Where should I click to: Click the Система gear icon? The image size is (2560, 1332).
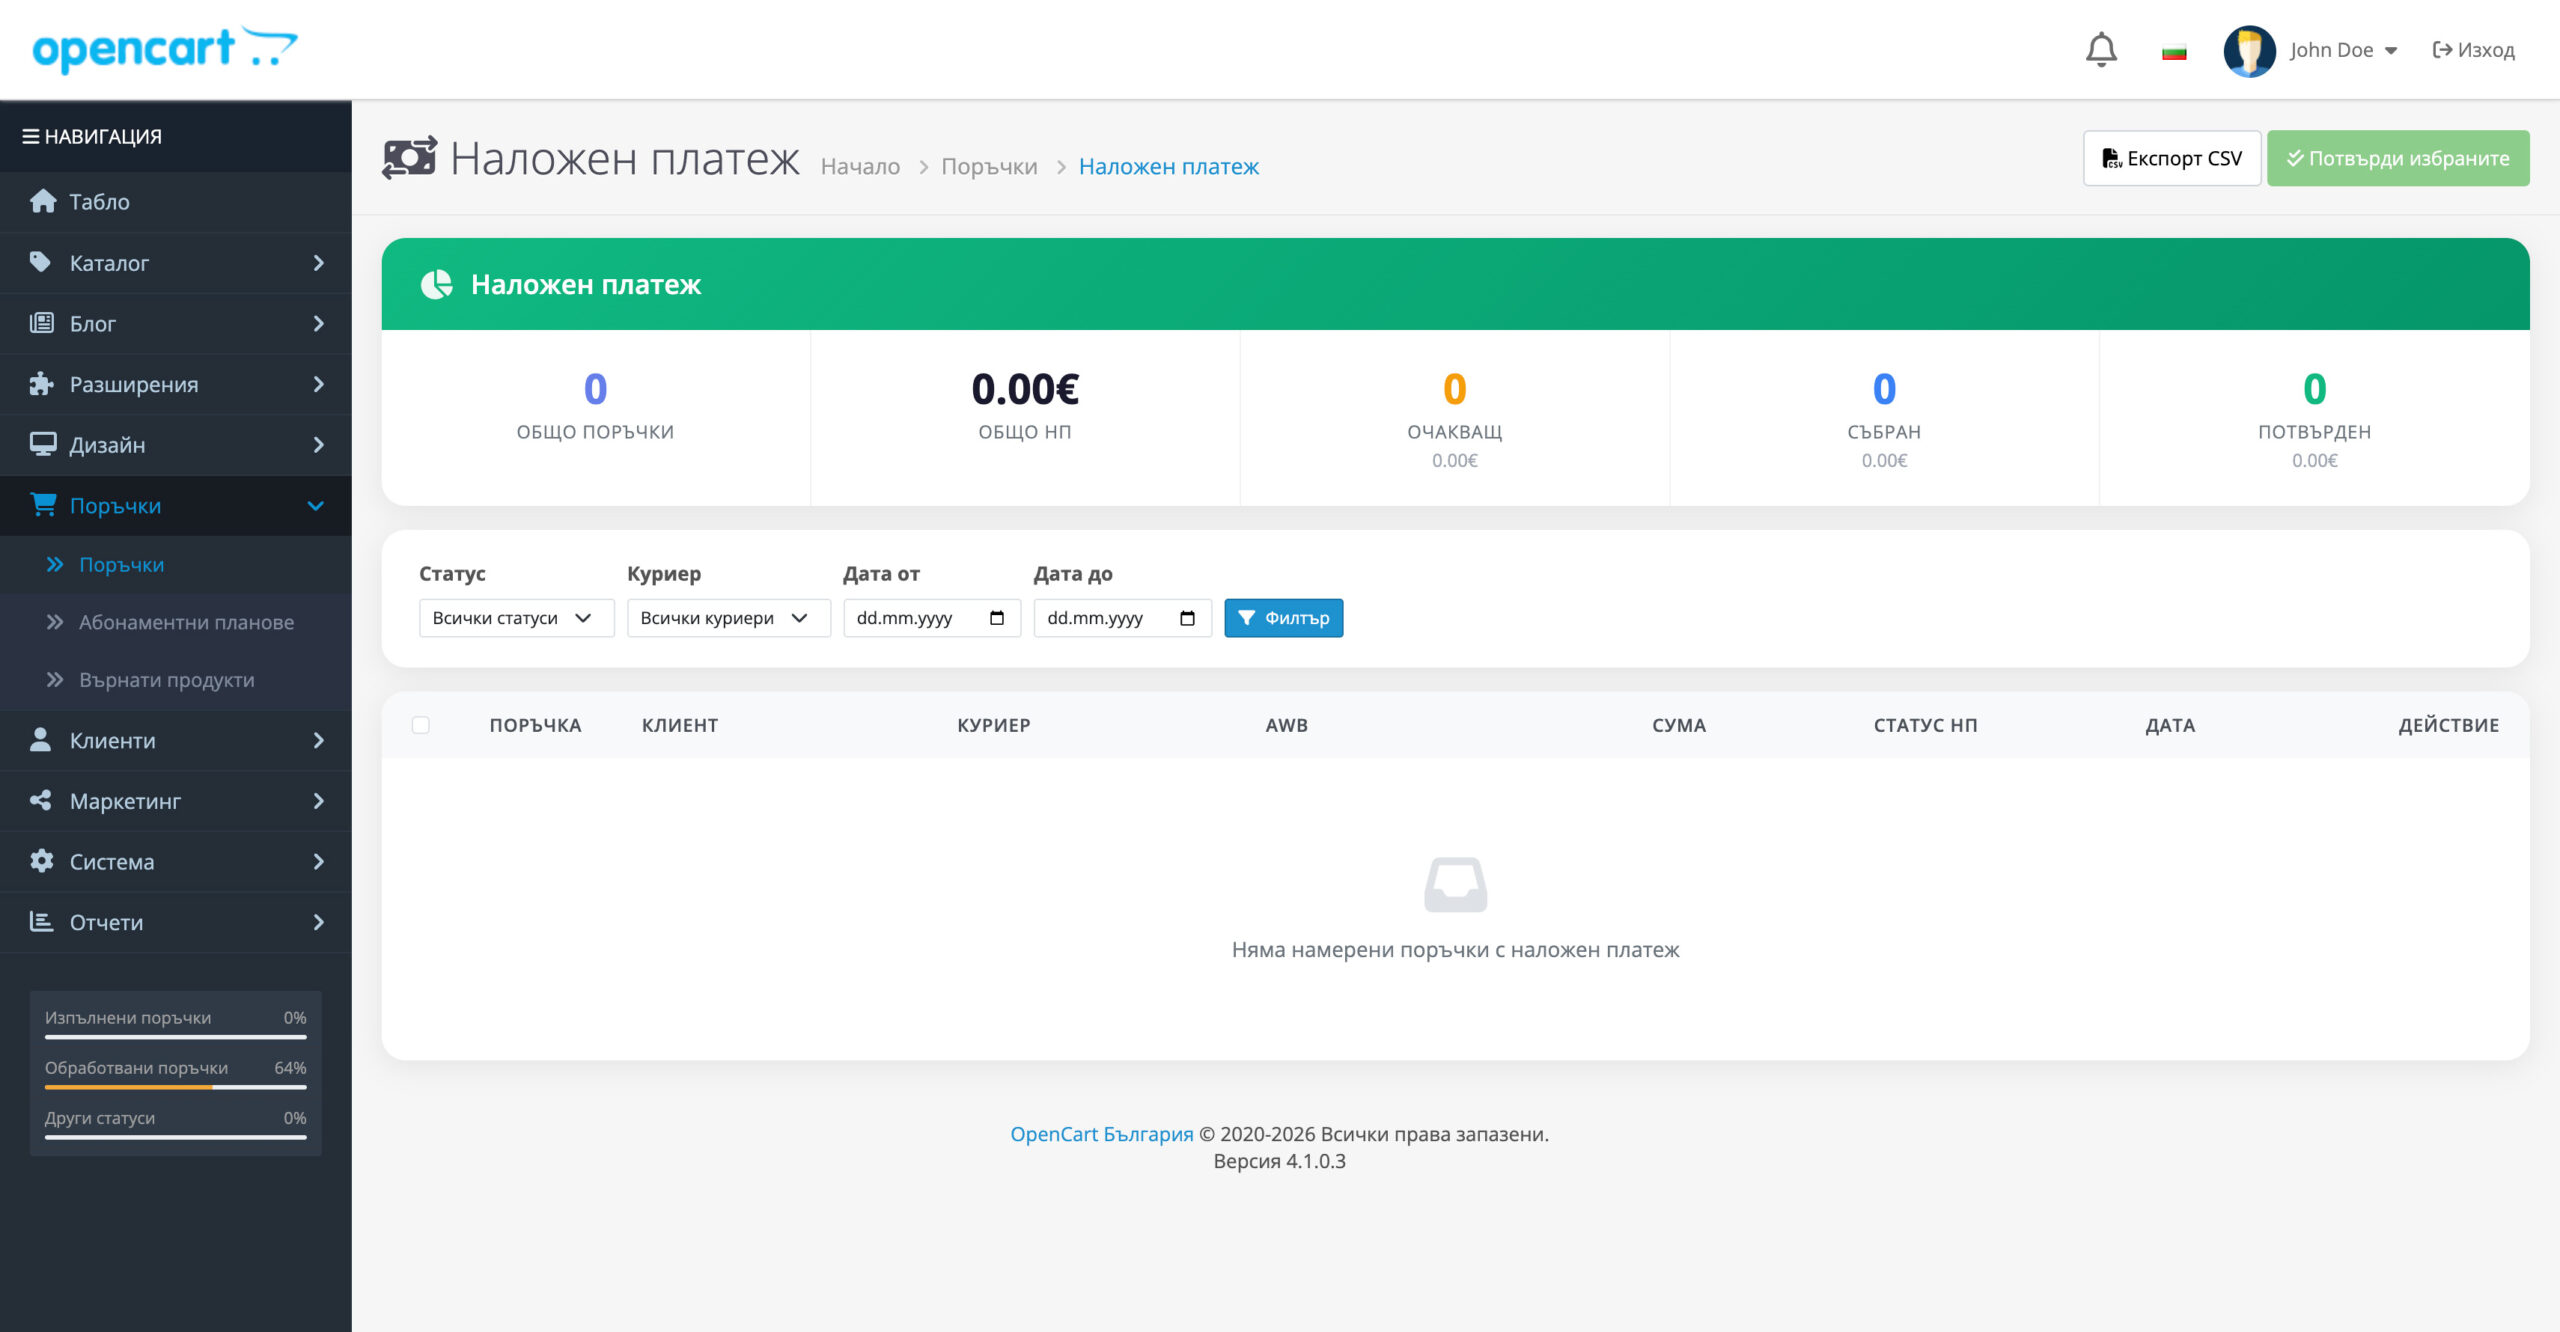tap(41, 861)
